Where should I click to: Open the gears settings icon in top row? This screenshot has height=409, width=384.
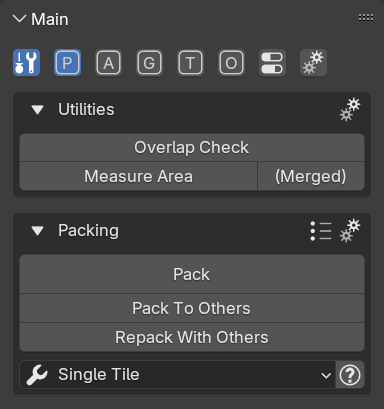(x=313, y=63)
